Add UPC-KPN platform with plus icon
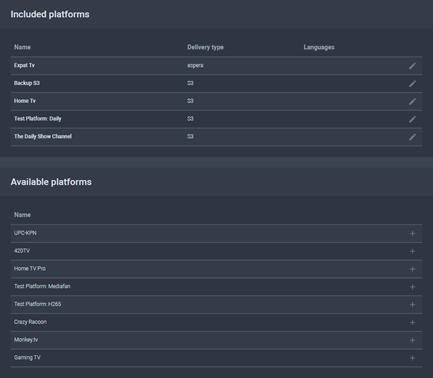Viewport: 433px width, 378px height. 412,234
